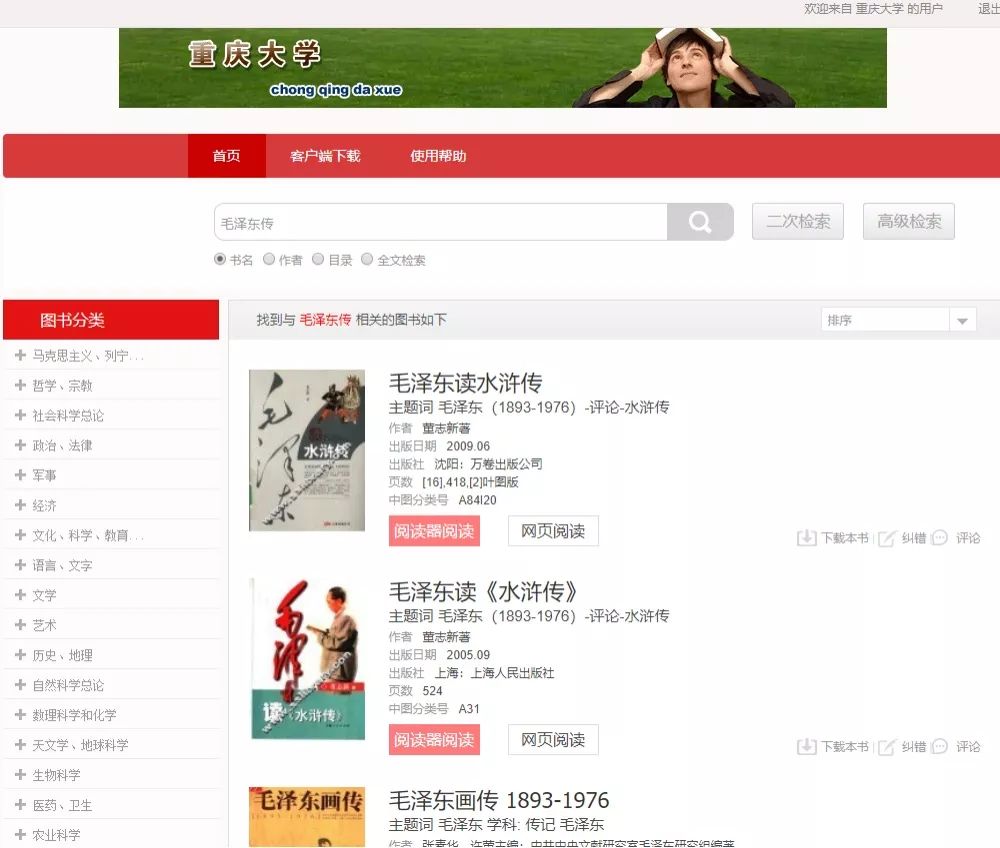Screen dimensions: 1000x848
Task: Expand the 自然科学总论 category
Action: point(20,685)
